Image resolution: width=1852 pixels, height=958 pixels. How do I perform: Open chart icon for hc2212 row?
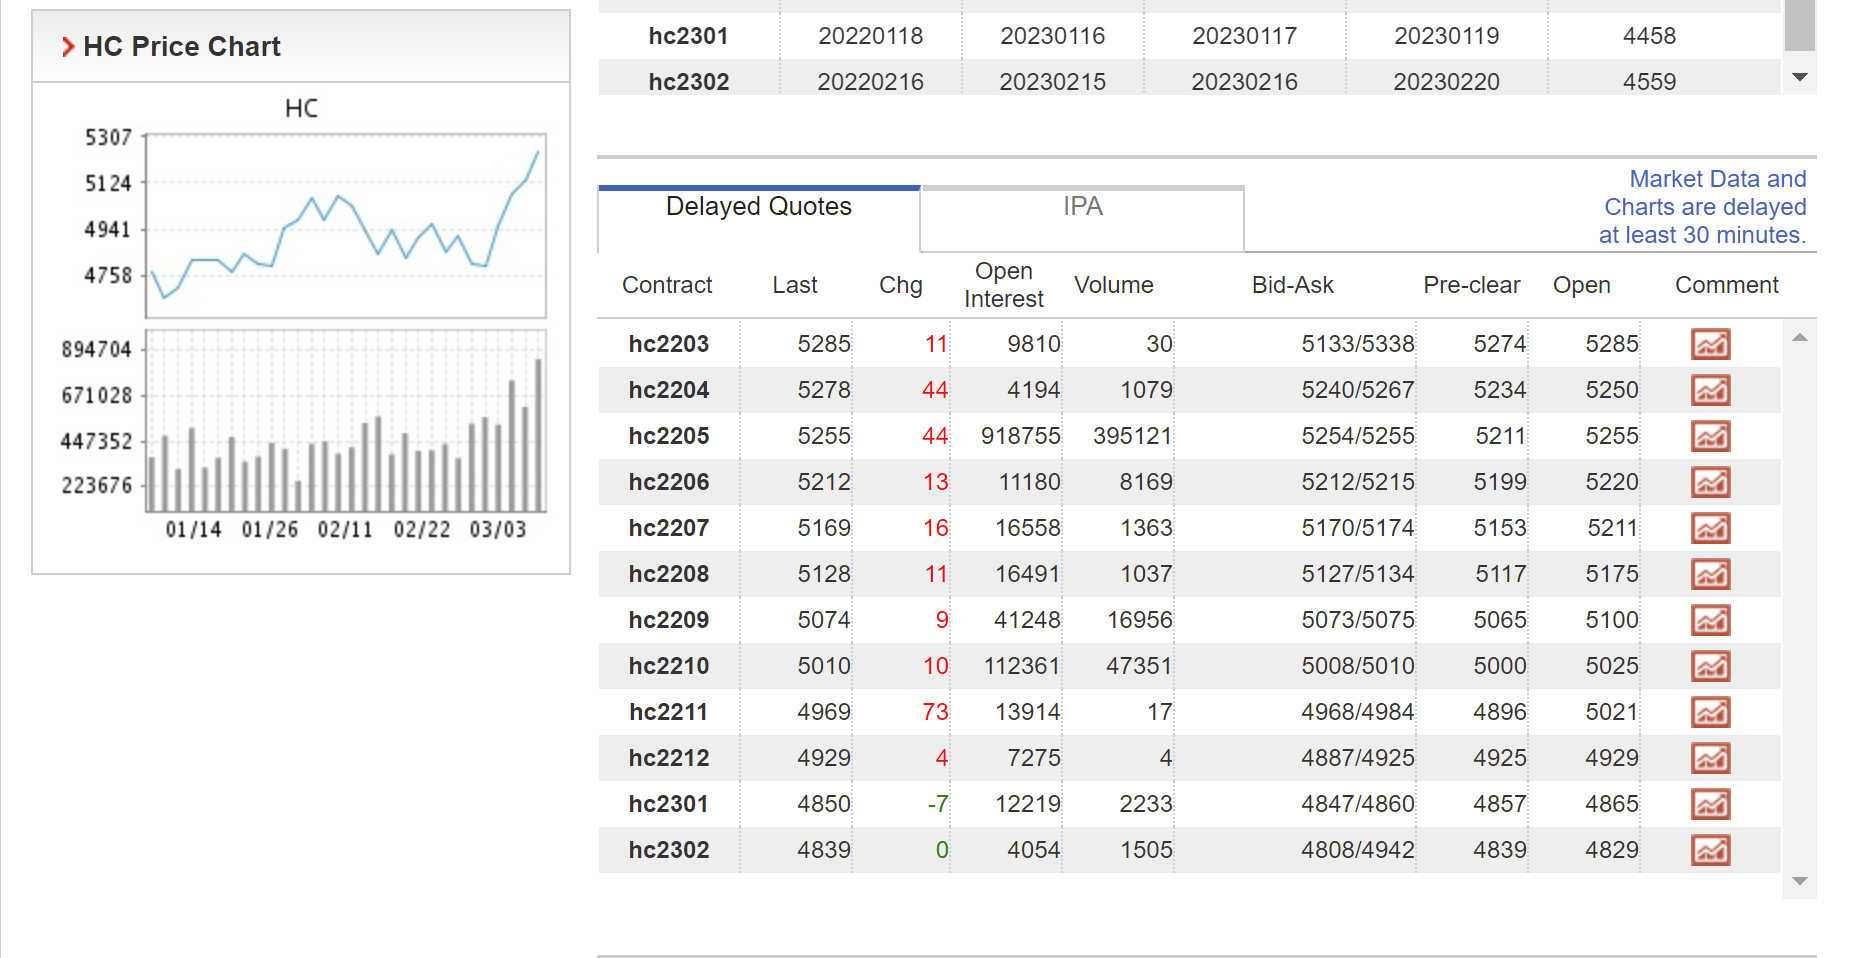(1710, 758)
